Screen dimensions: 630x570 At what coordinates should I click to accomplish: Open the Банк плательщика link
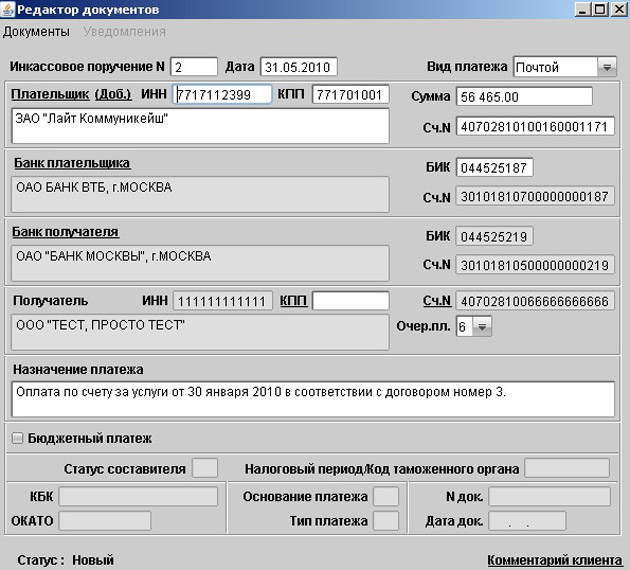coord(72,163)
